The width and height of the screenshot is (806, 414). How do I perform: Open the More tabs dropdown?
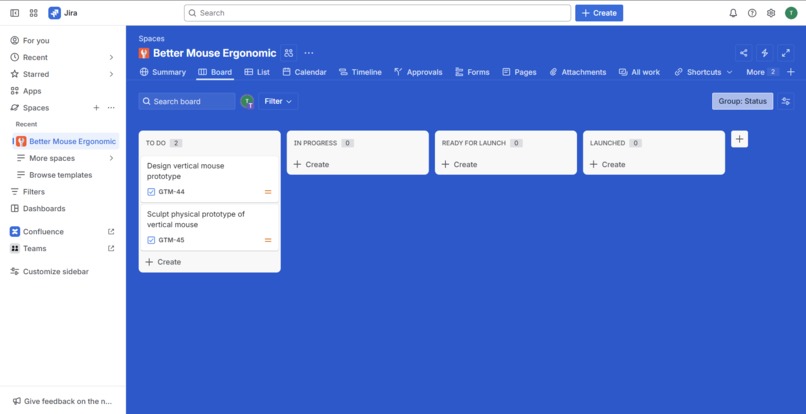[762, 72]
